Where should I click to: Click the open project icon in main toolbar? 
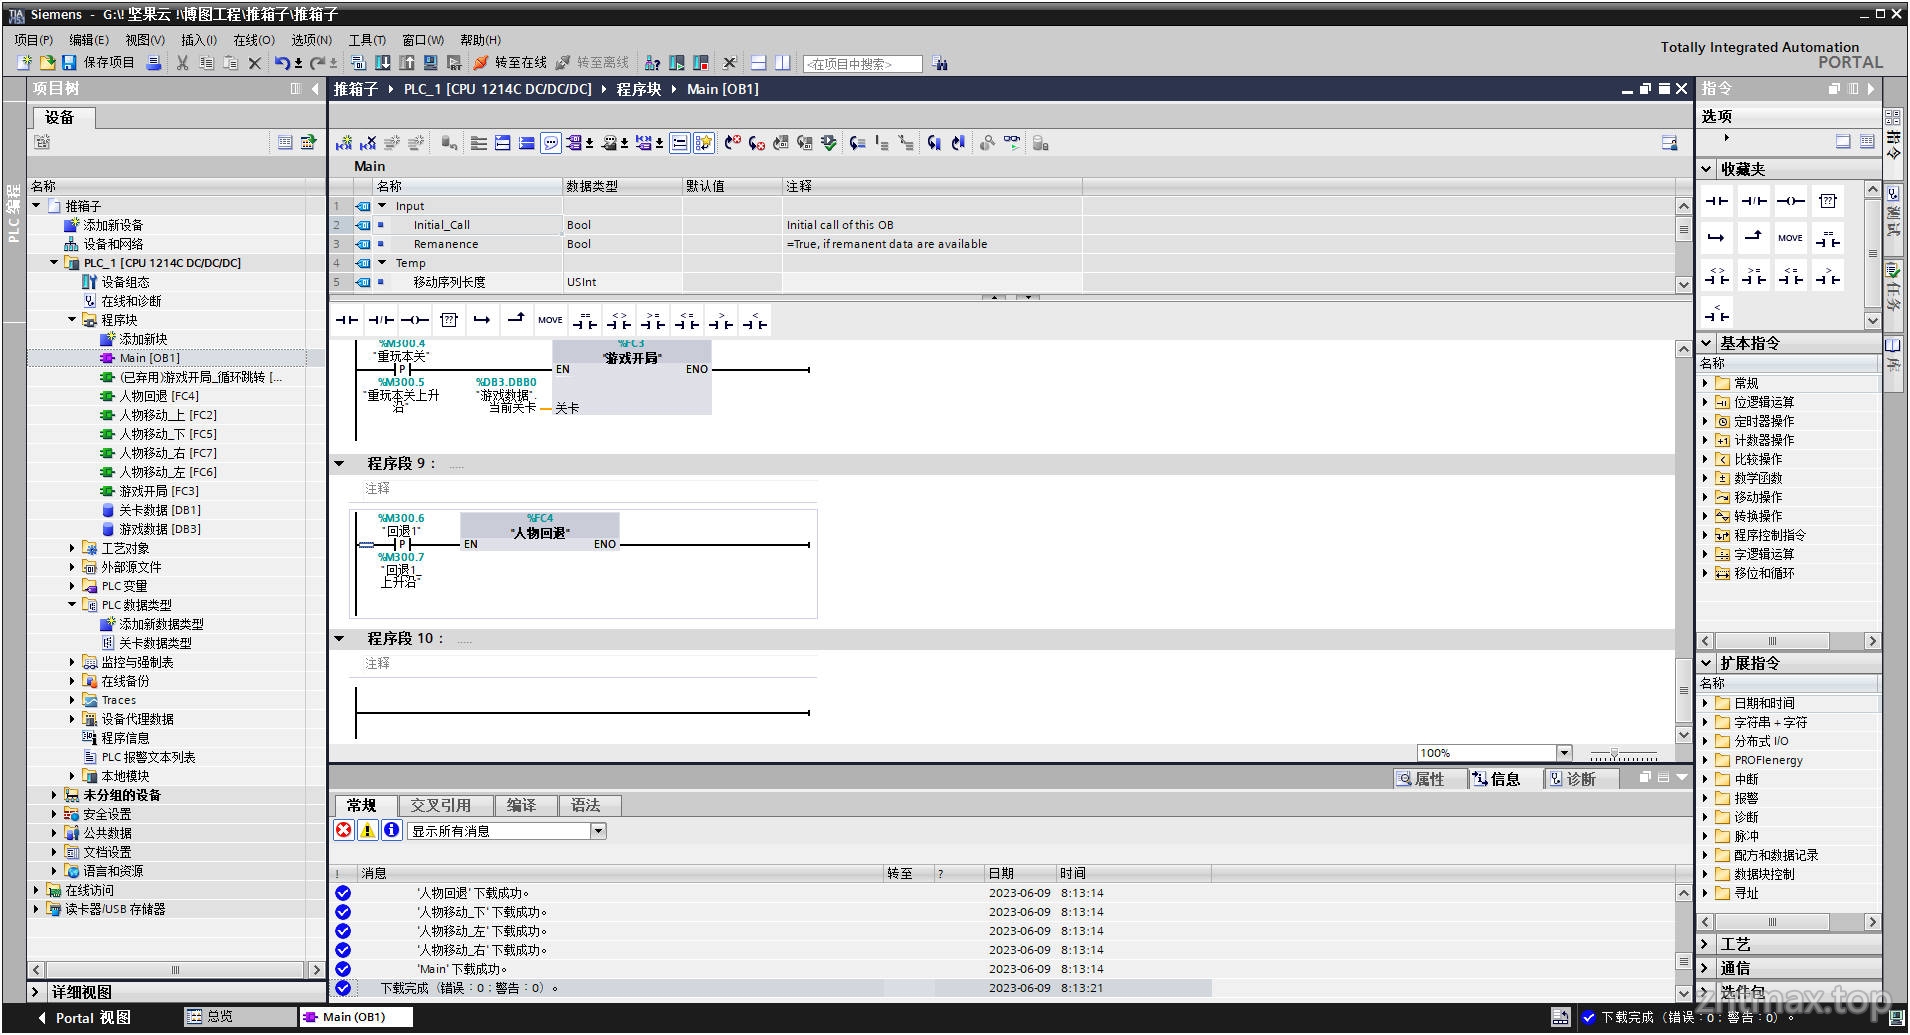(x=46, y=62)
